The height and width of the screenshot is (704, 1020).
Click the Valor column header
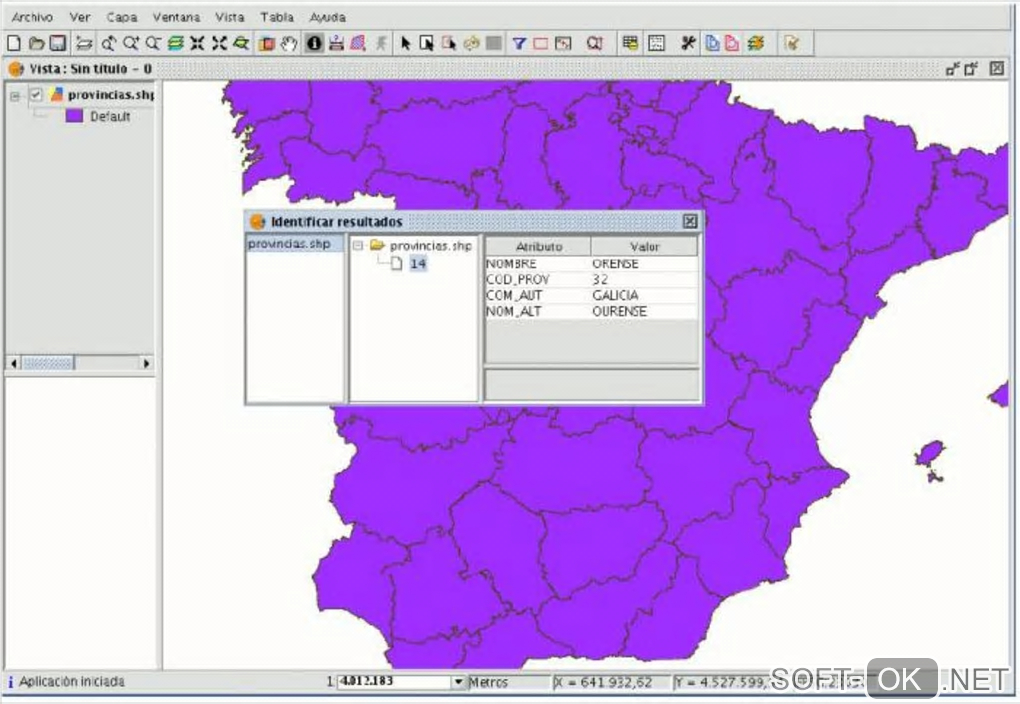[x=644, y=247]
